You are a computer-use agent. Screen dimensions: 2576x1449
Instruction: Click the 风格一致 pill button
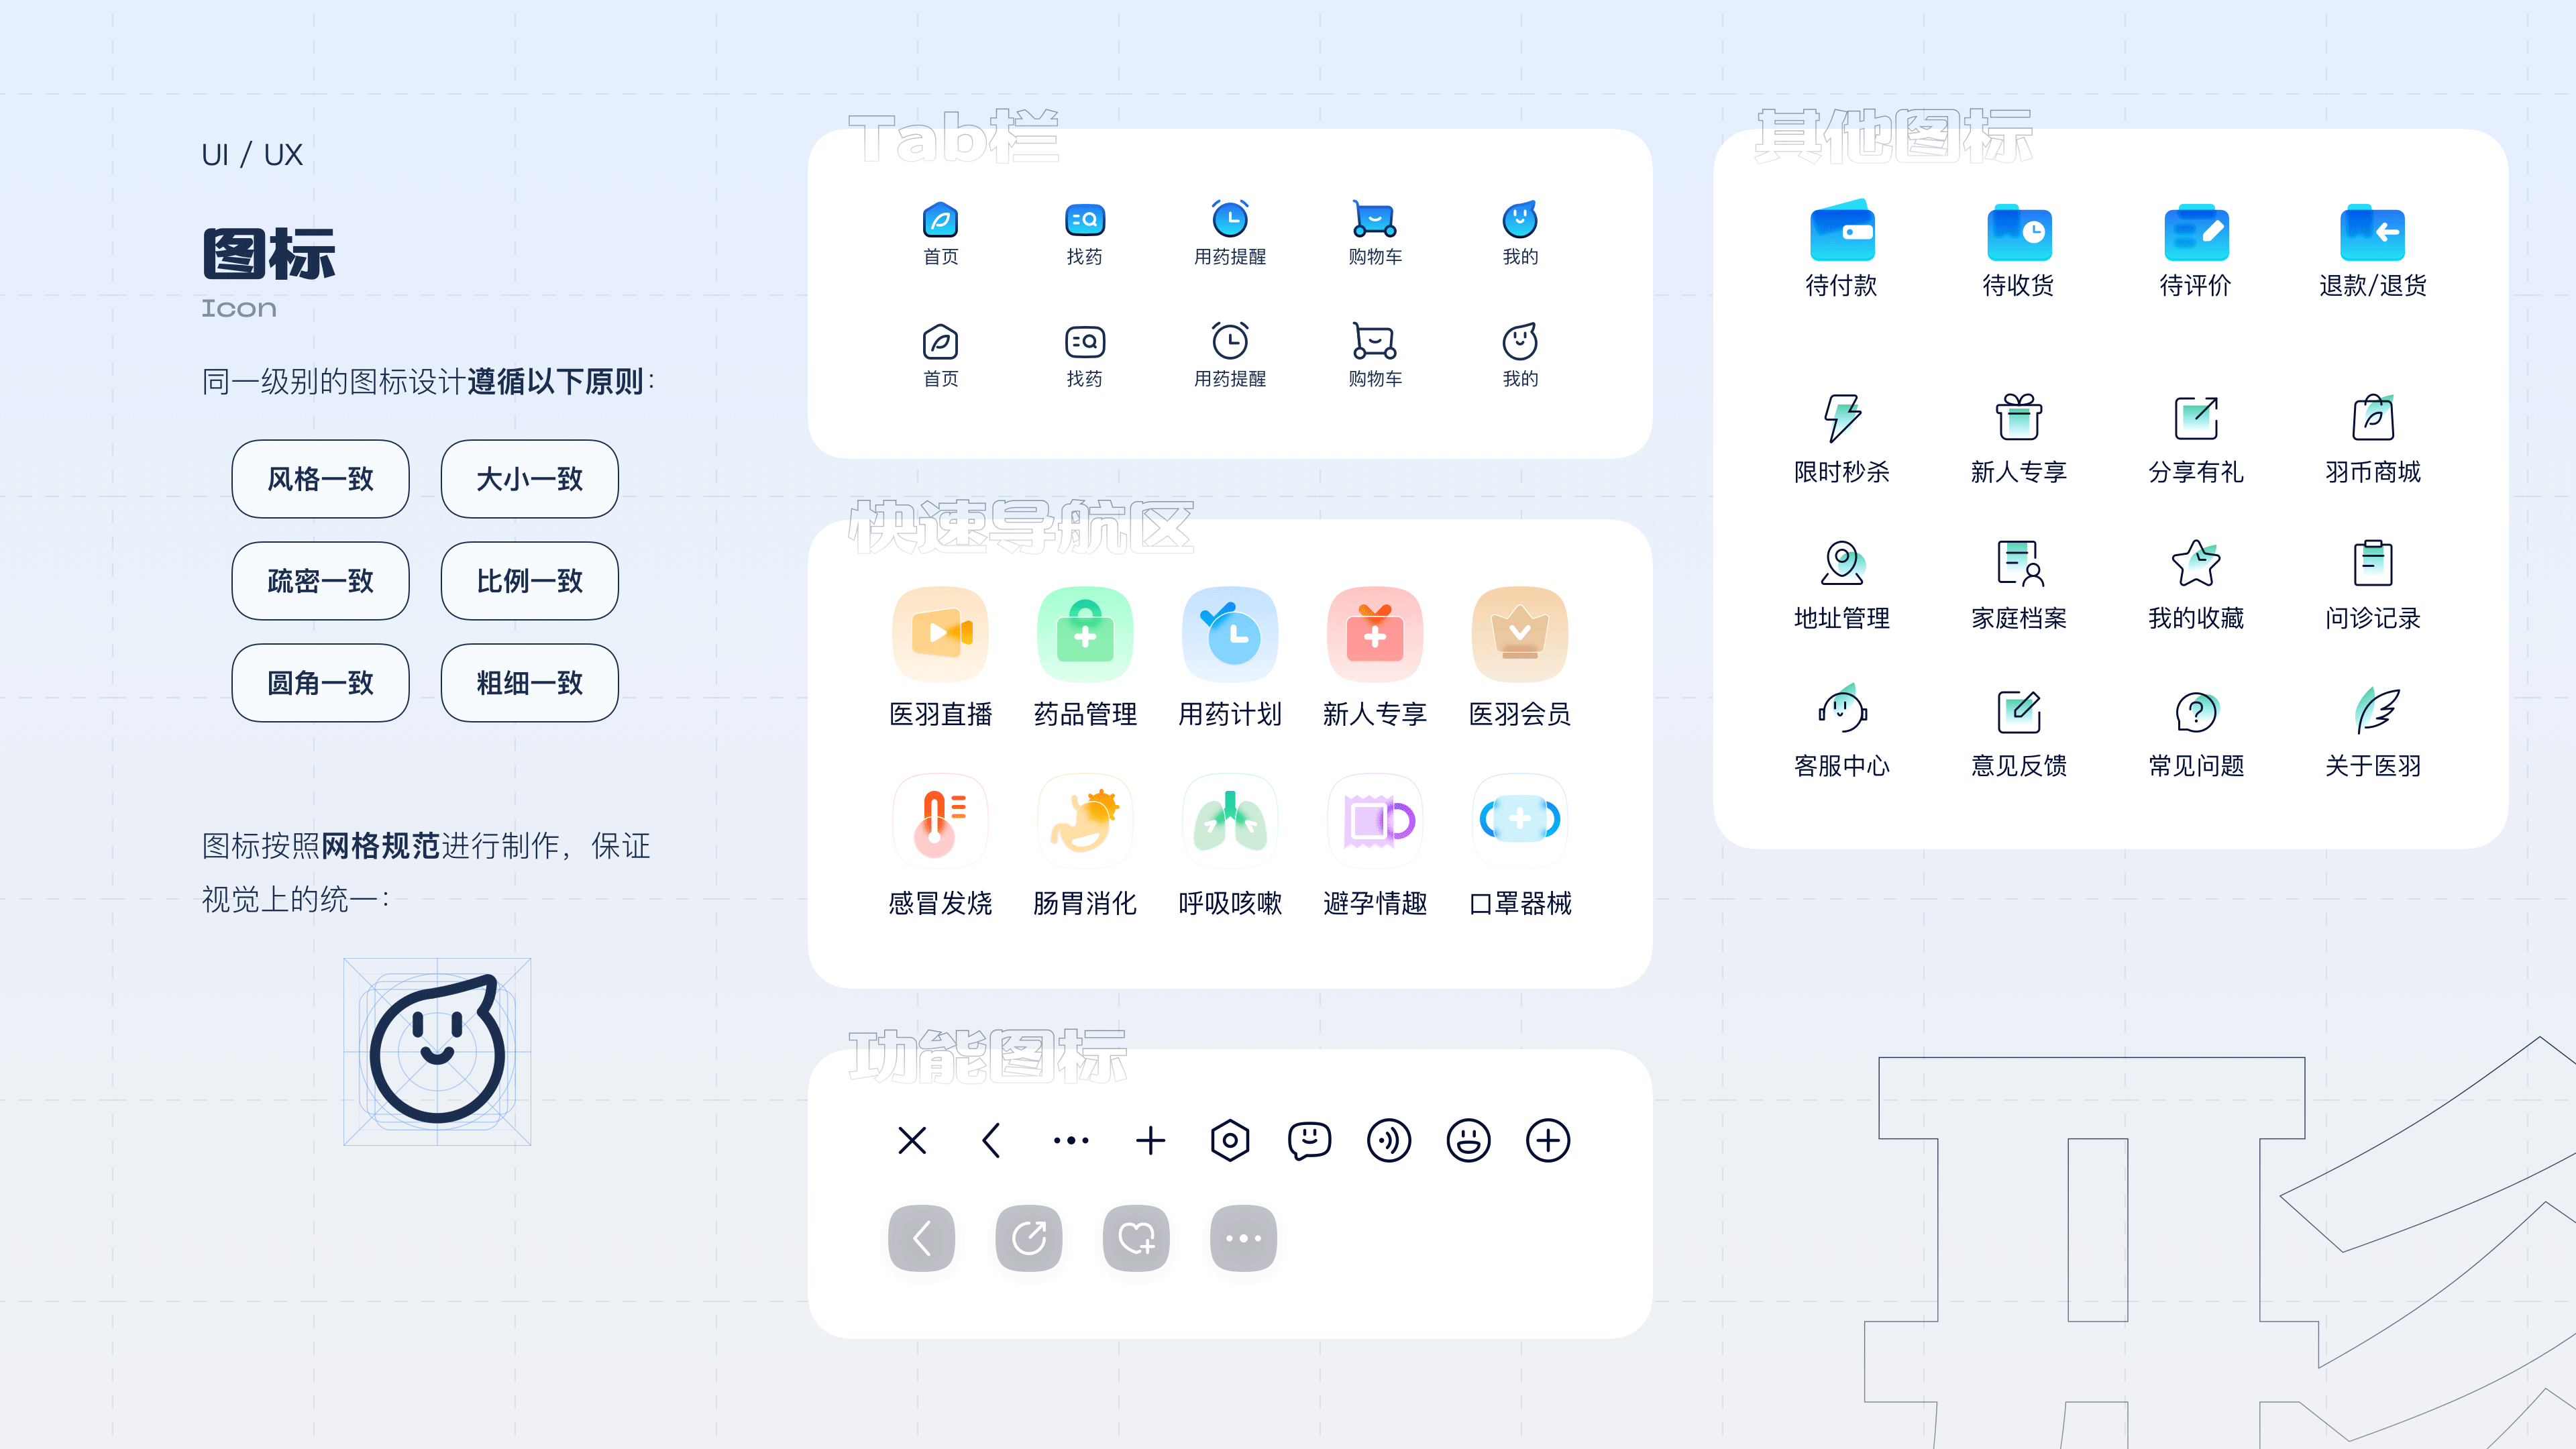click(x=320, y=479)
